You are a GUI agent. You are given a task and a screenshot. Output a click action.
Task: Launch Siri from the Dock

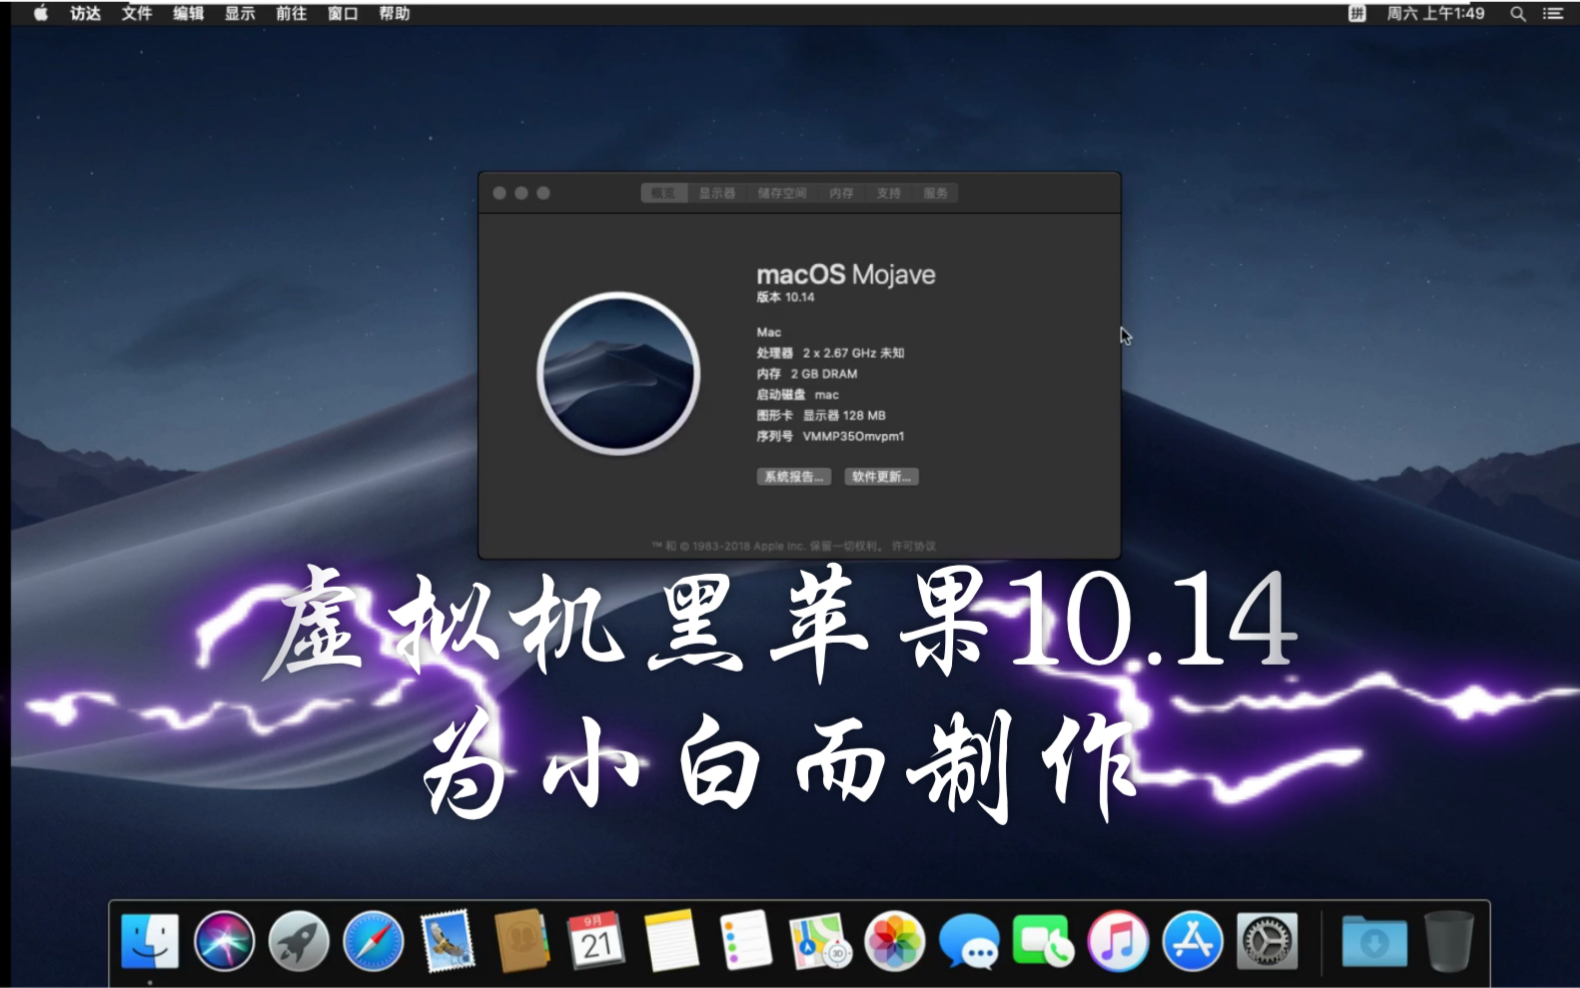[224, 941]
